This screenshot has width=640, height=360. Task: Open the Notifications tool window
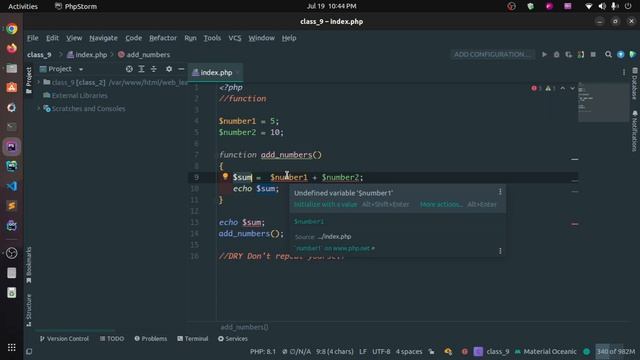coord(634,131)
